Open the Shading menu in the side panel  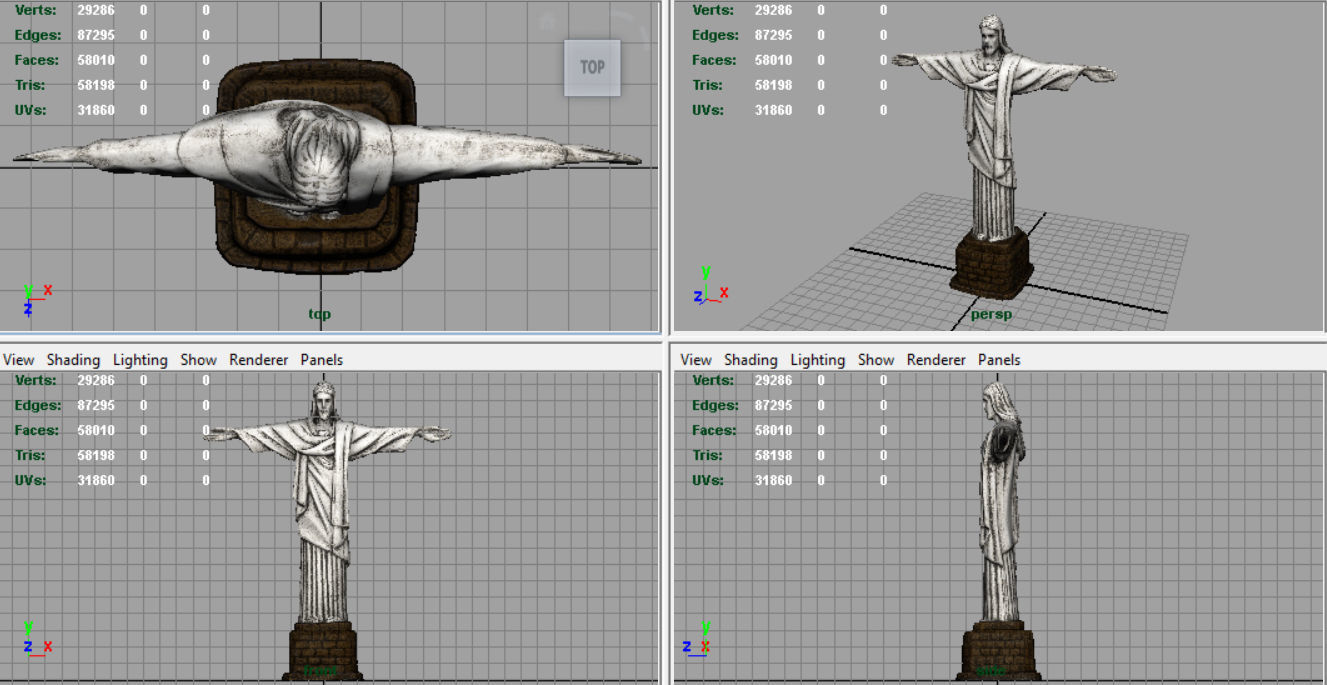750,360
